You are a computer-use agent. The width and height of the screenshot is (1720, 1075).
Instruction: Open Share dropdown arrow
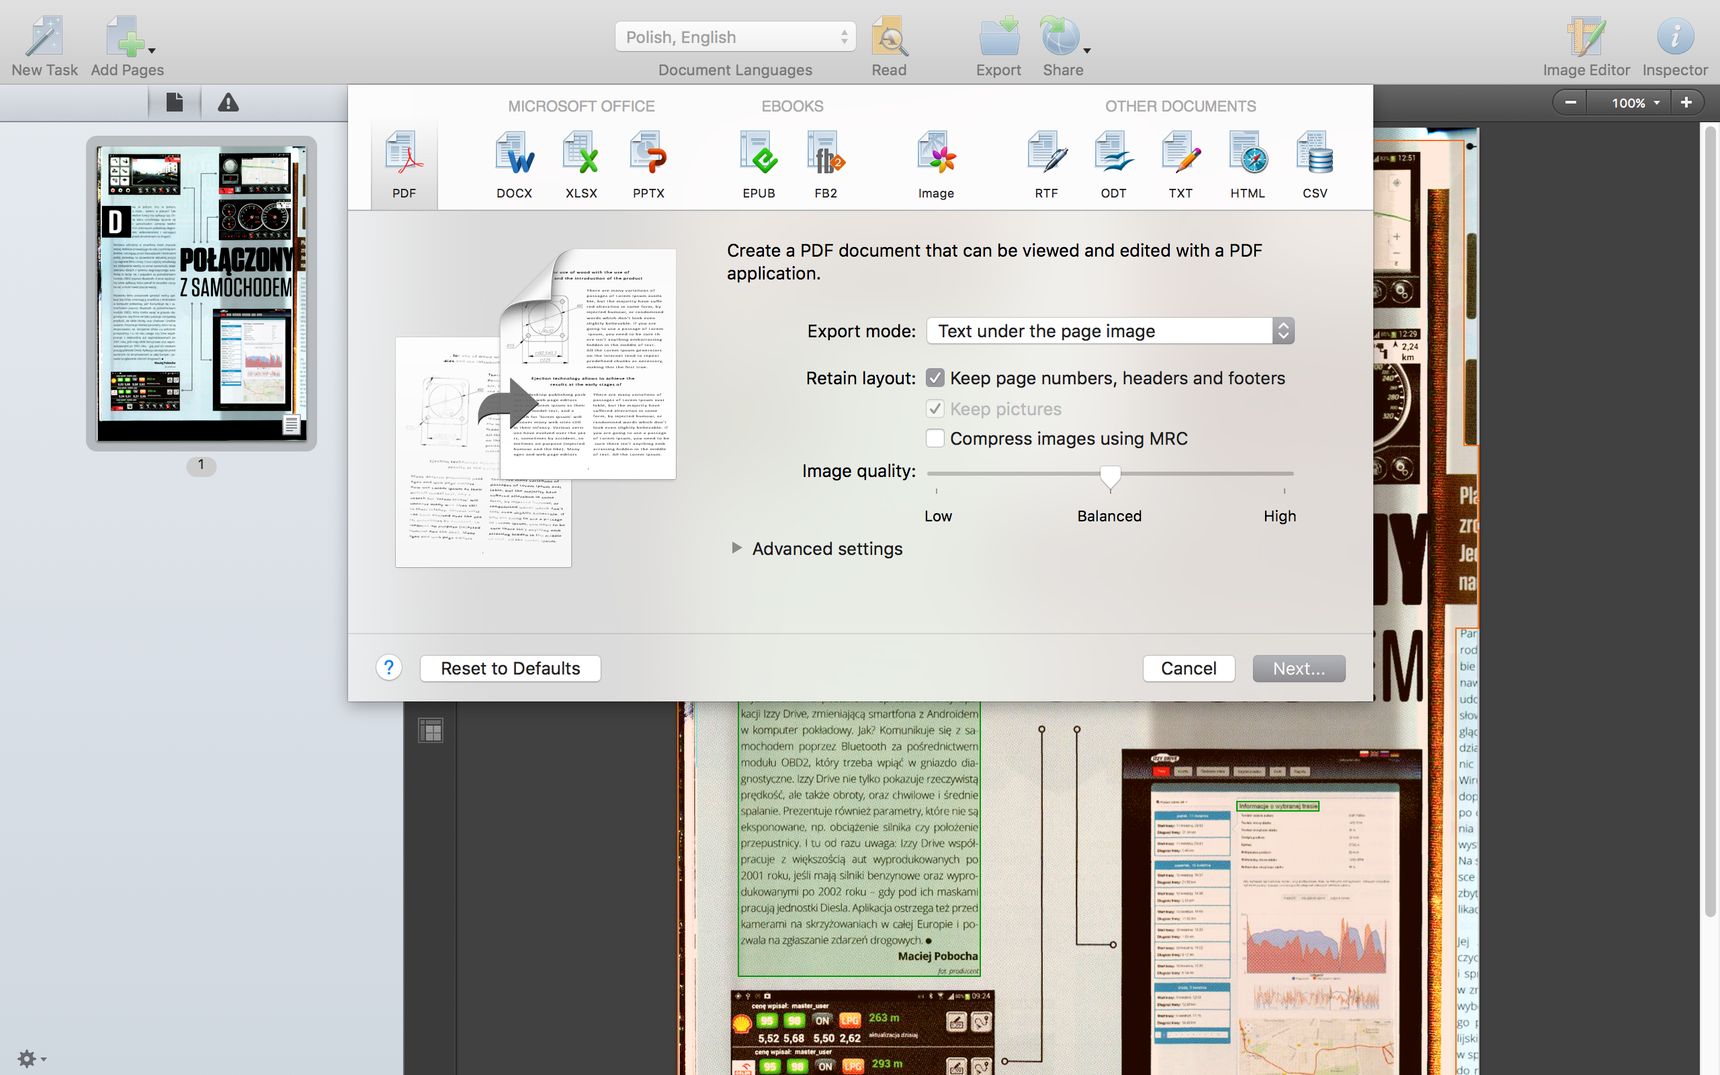[x=1087, y=50]
